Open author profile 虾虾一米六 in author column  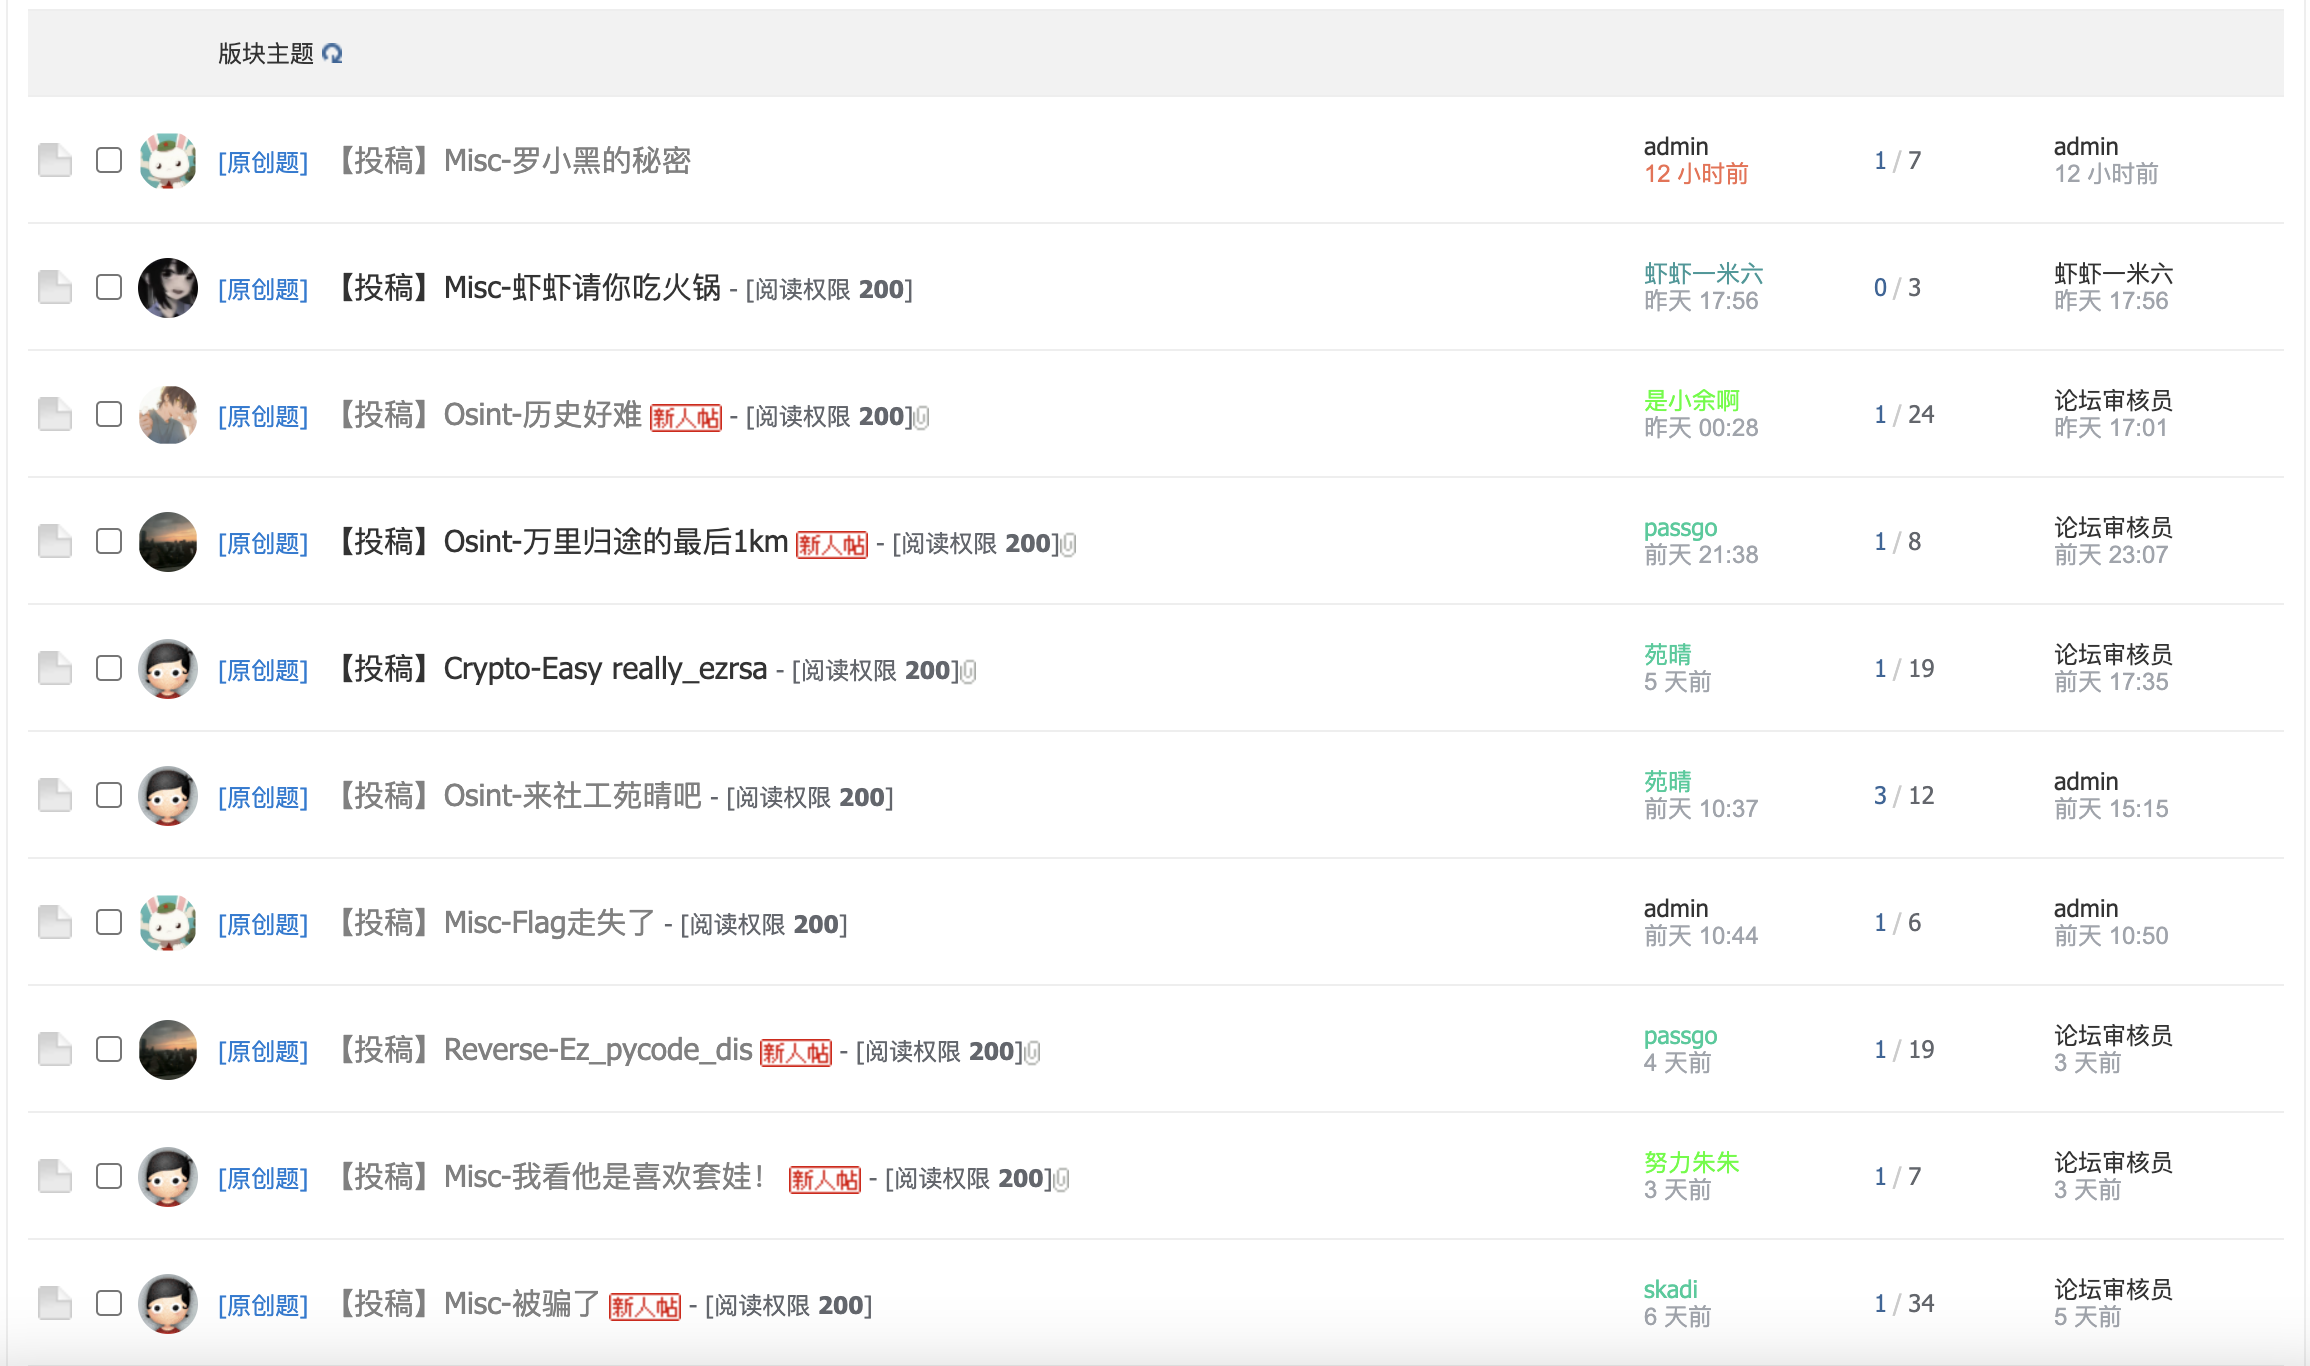point(1703,273)
